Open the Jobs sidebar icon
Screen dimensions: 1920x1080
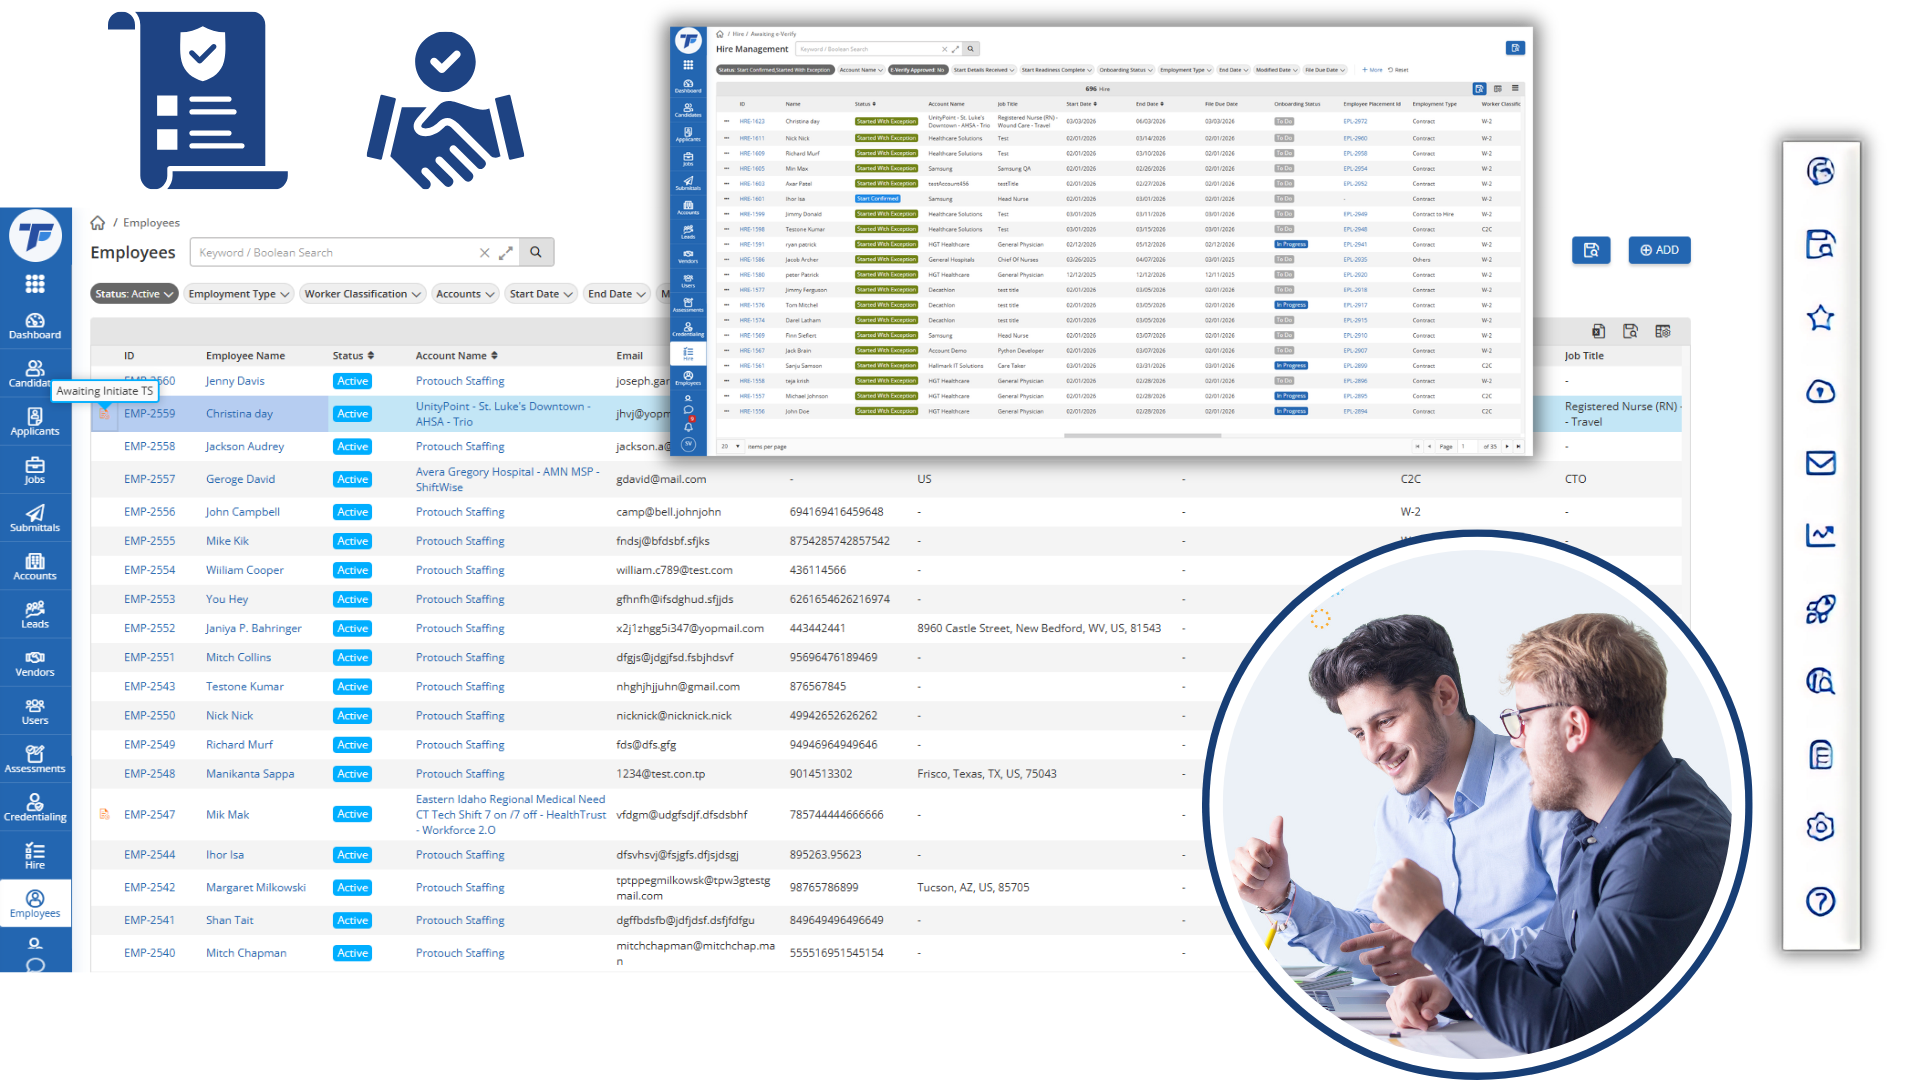coord(35,470)
